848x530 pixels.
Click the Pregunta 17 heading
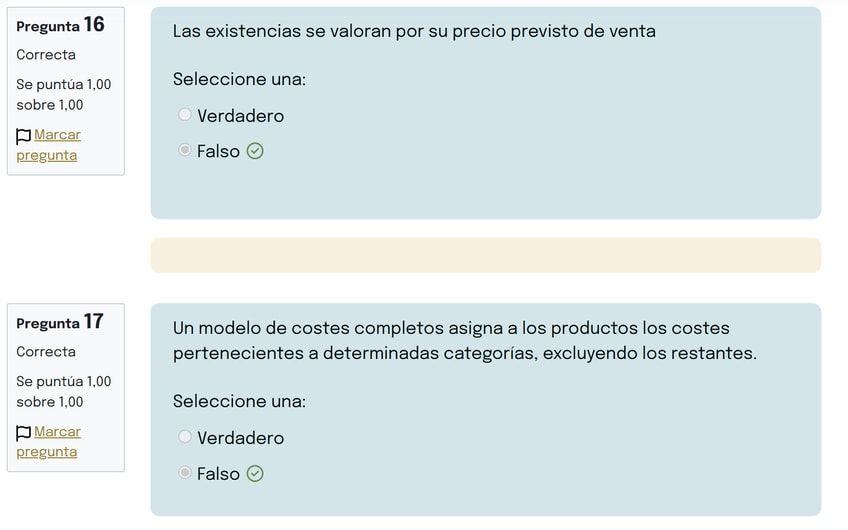point(60,322)
